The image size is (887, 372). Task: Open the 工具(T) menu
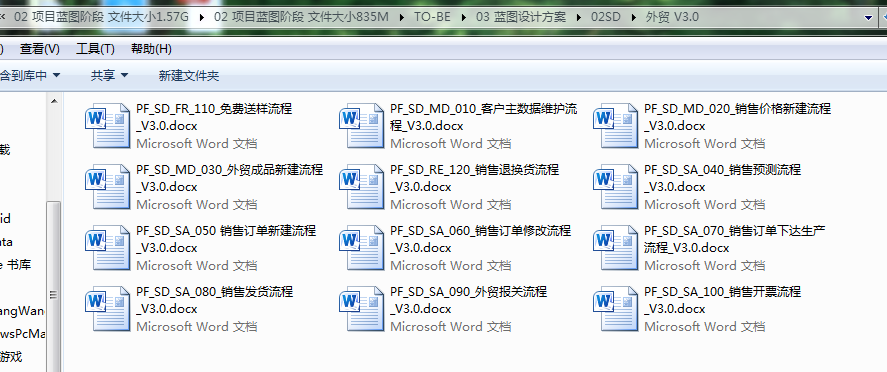[x=95, y=49]
